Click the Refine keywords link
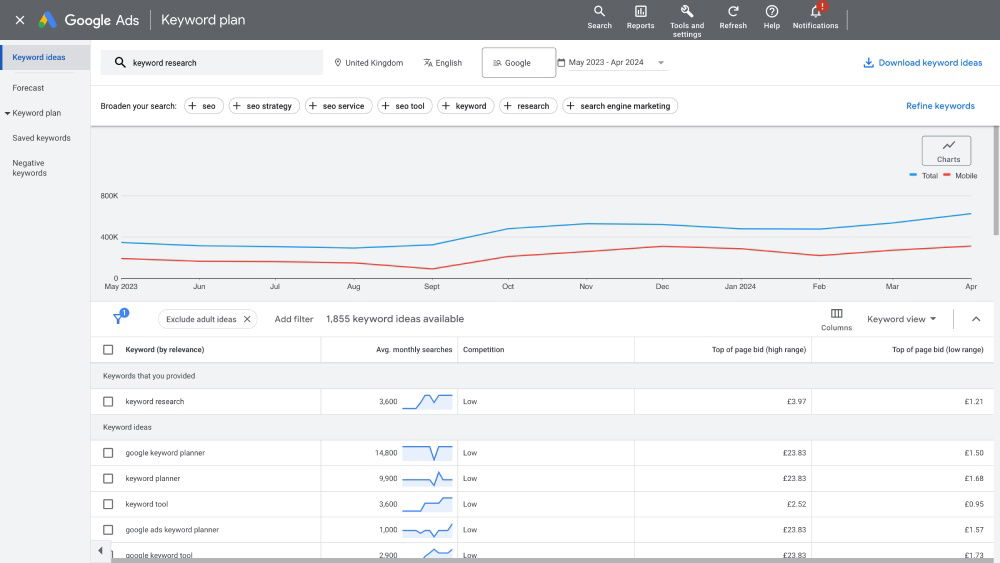 940,106
